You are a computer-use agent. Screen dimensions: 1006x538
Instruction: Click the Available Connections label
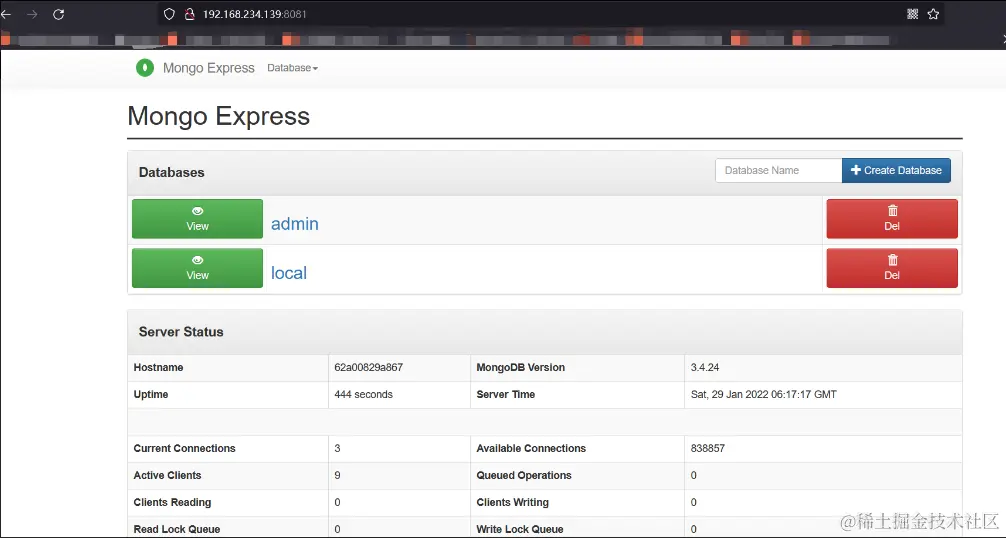[x=531, y=448]
